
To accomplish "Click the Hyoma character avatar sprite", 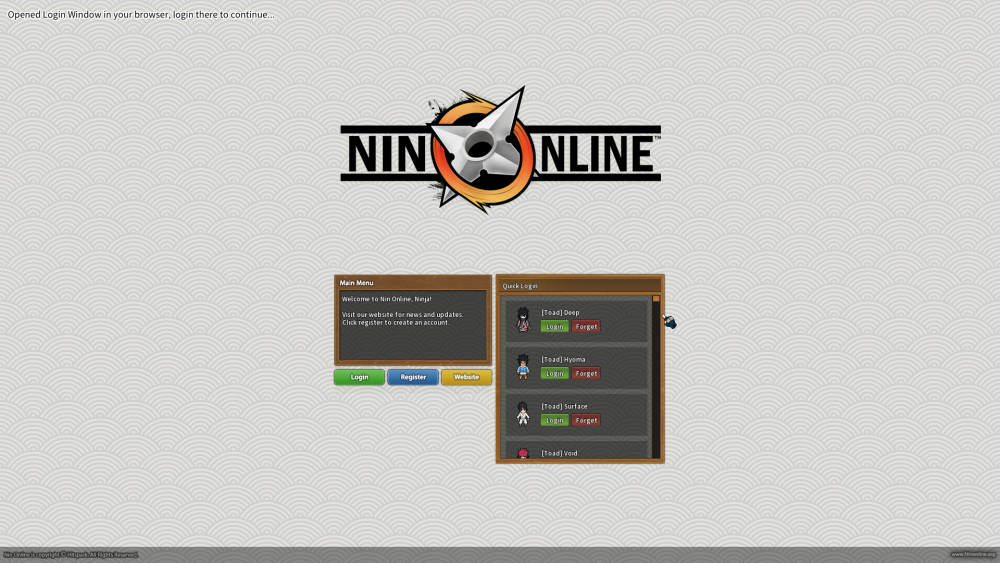I will coord(522,366).
